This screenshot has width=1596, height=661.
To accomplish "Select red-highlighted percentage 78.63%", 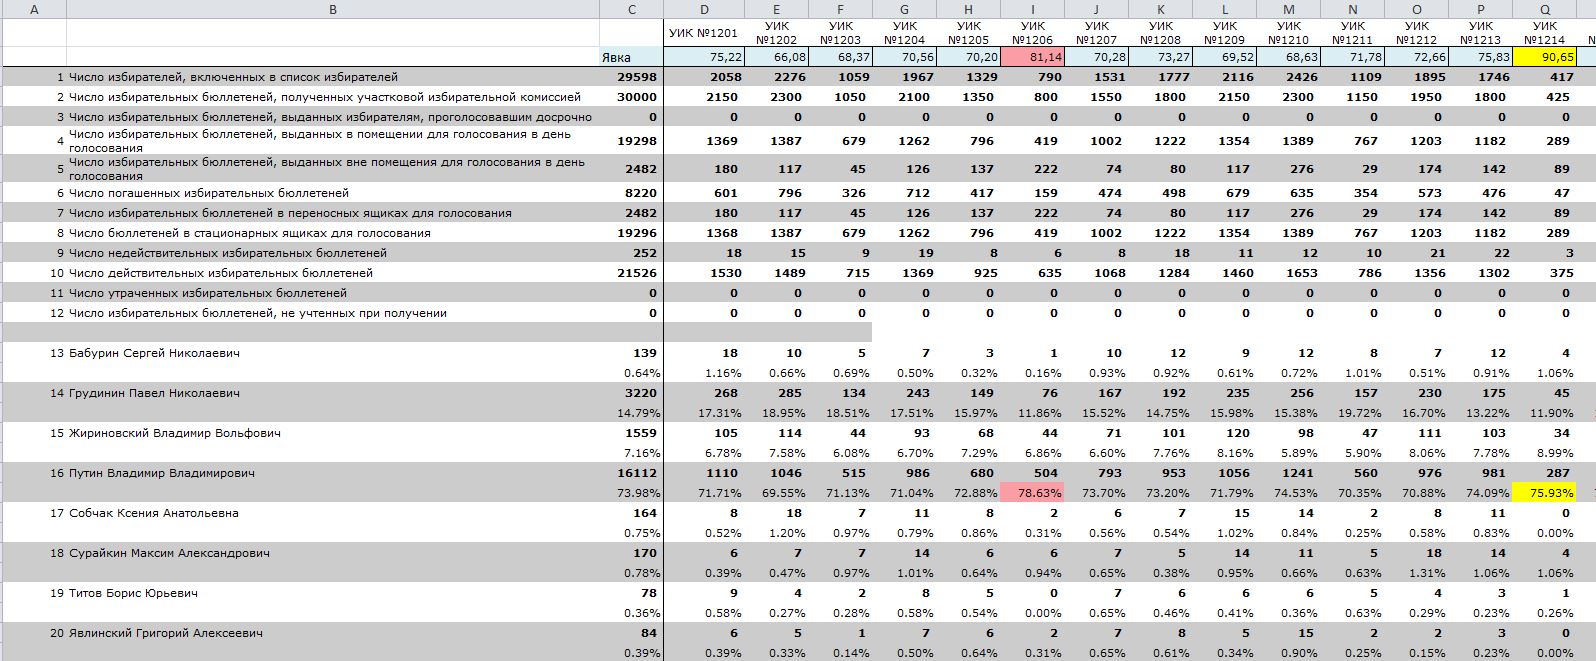I will (x=1032, y=493).
